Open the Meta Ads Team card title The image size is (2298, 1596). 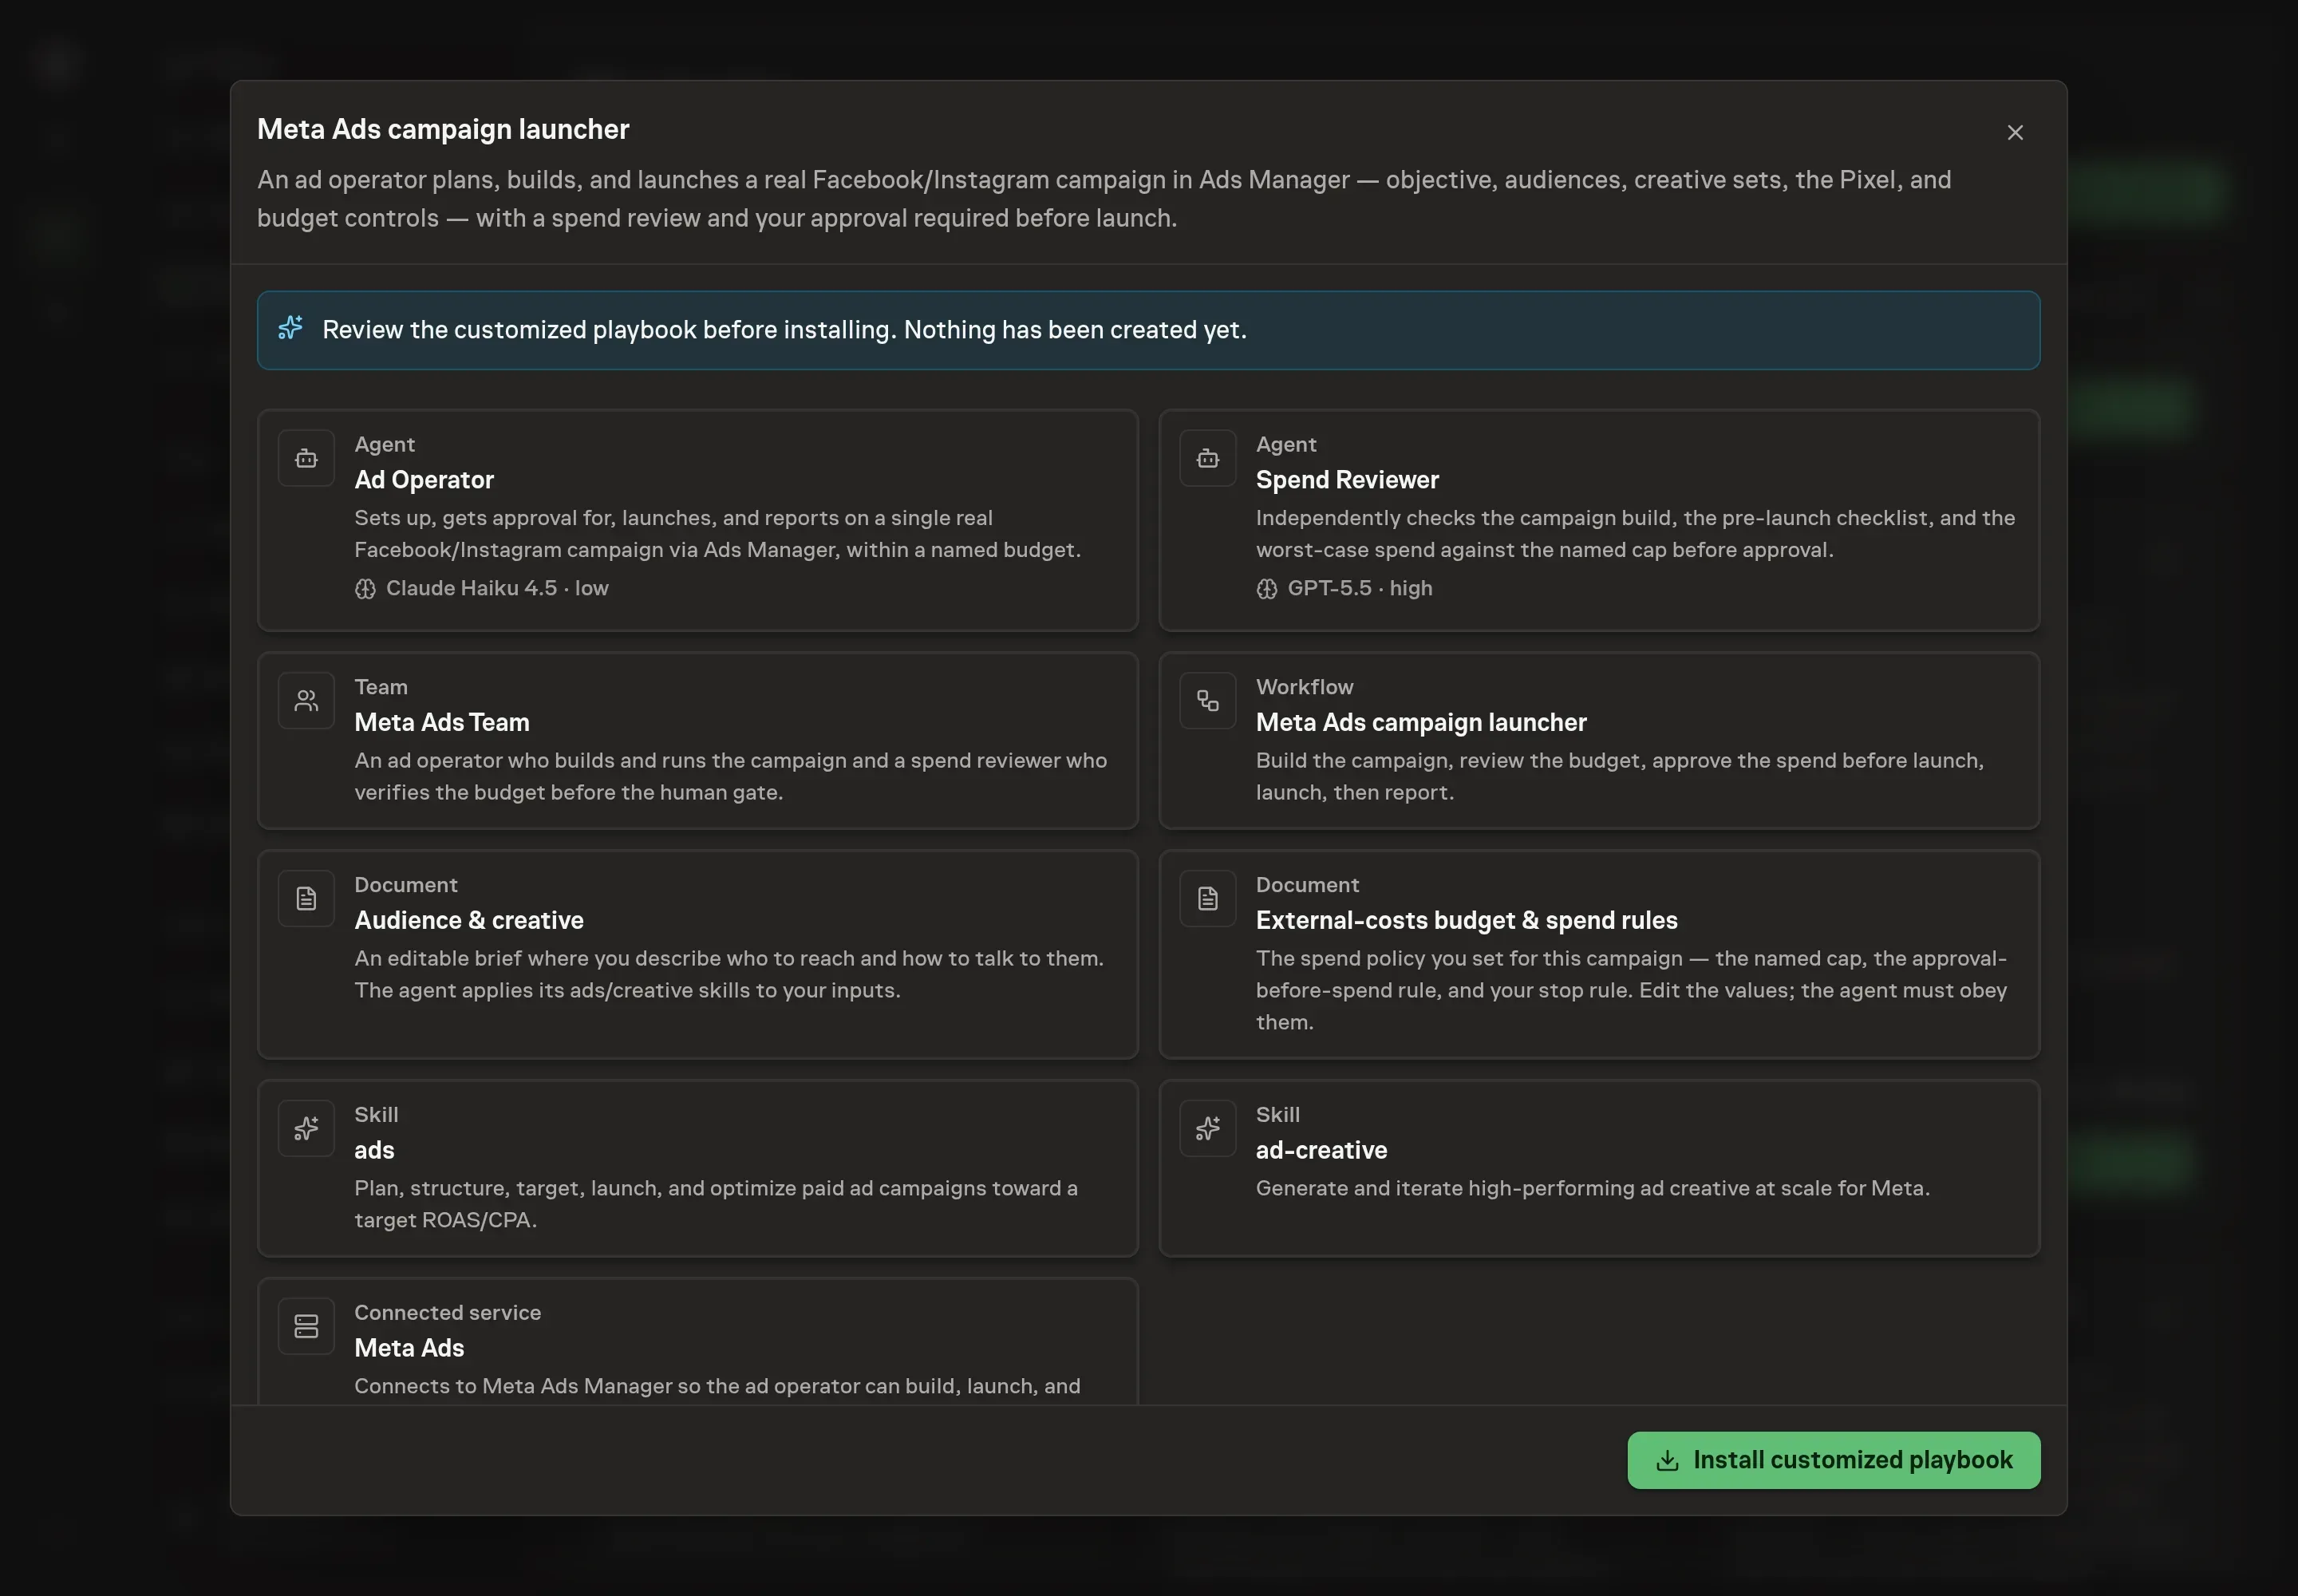(442, 722)
